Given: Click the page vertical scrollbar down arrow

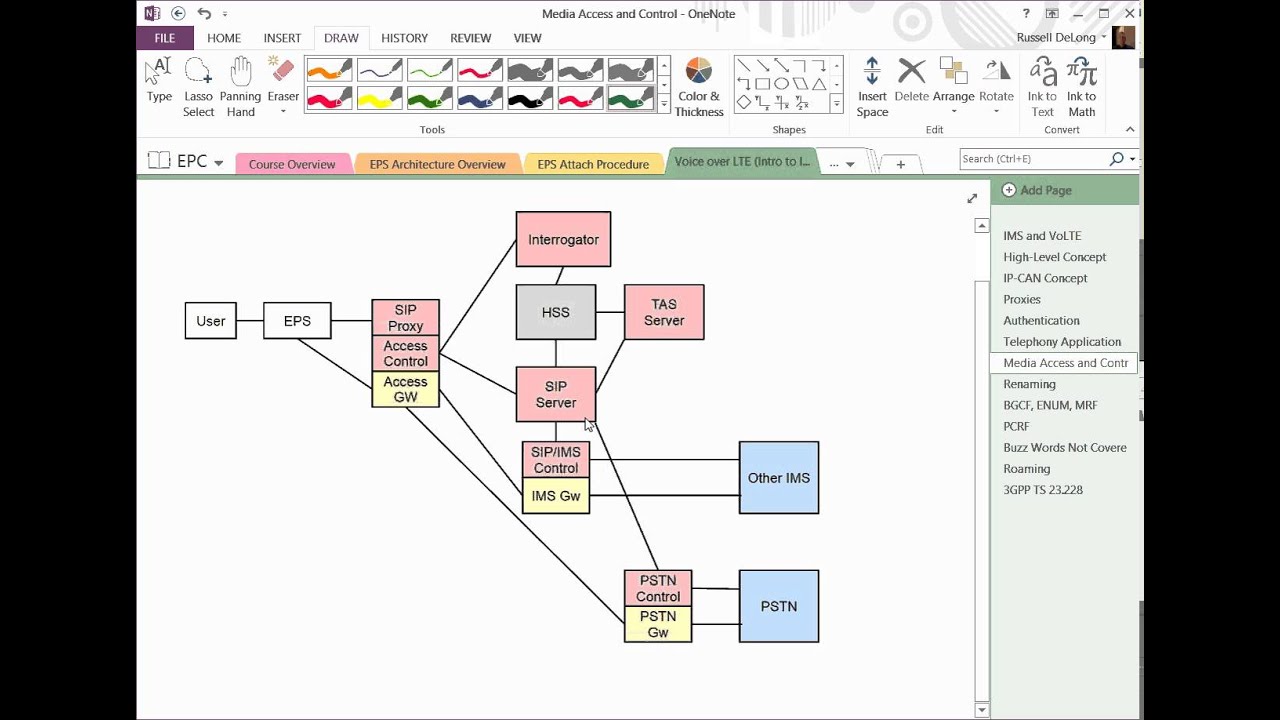Looking at the screenshot, I should point(981,710).
